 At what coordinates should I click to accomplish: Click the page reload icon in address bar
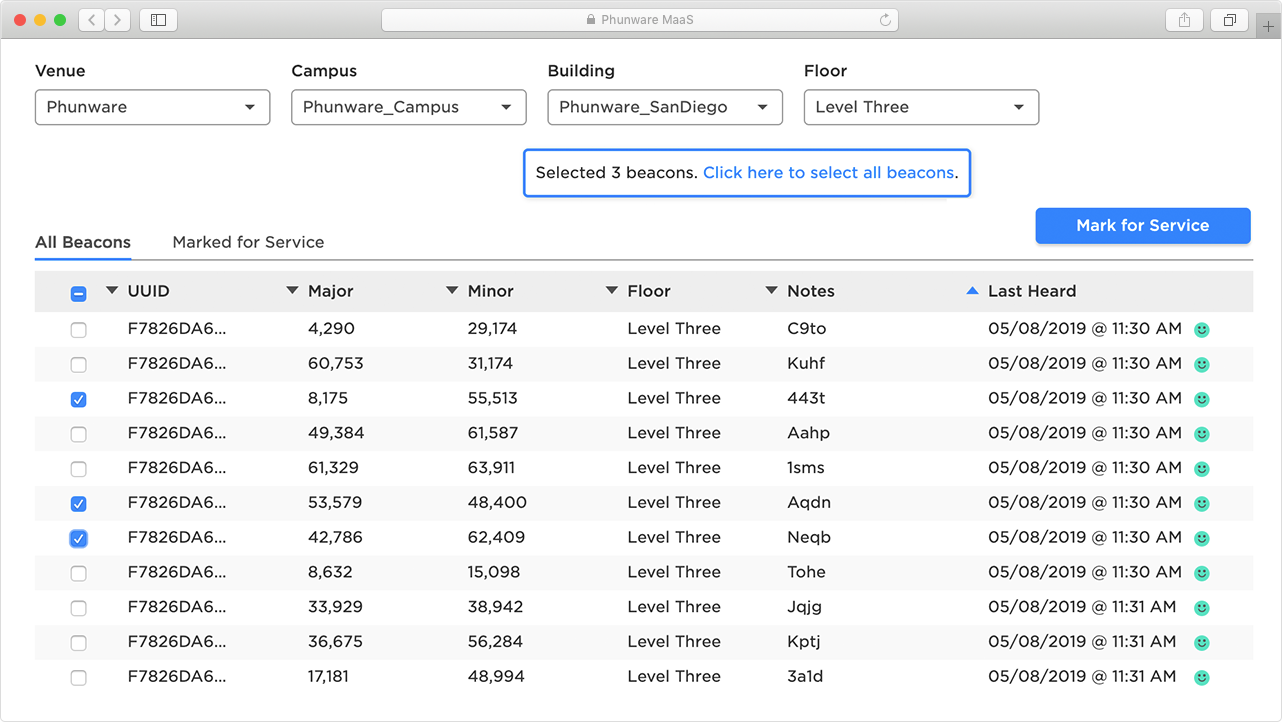pos(885,20)
